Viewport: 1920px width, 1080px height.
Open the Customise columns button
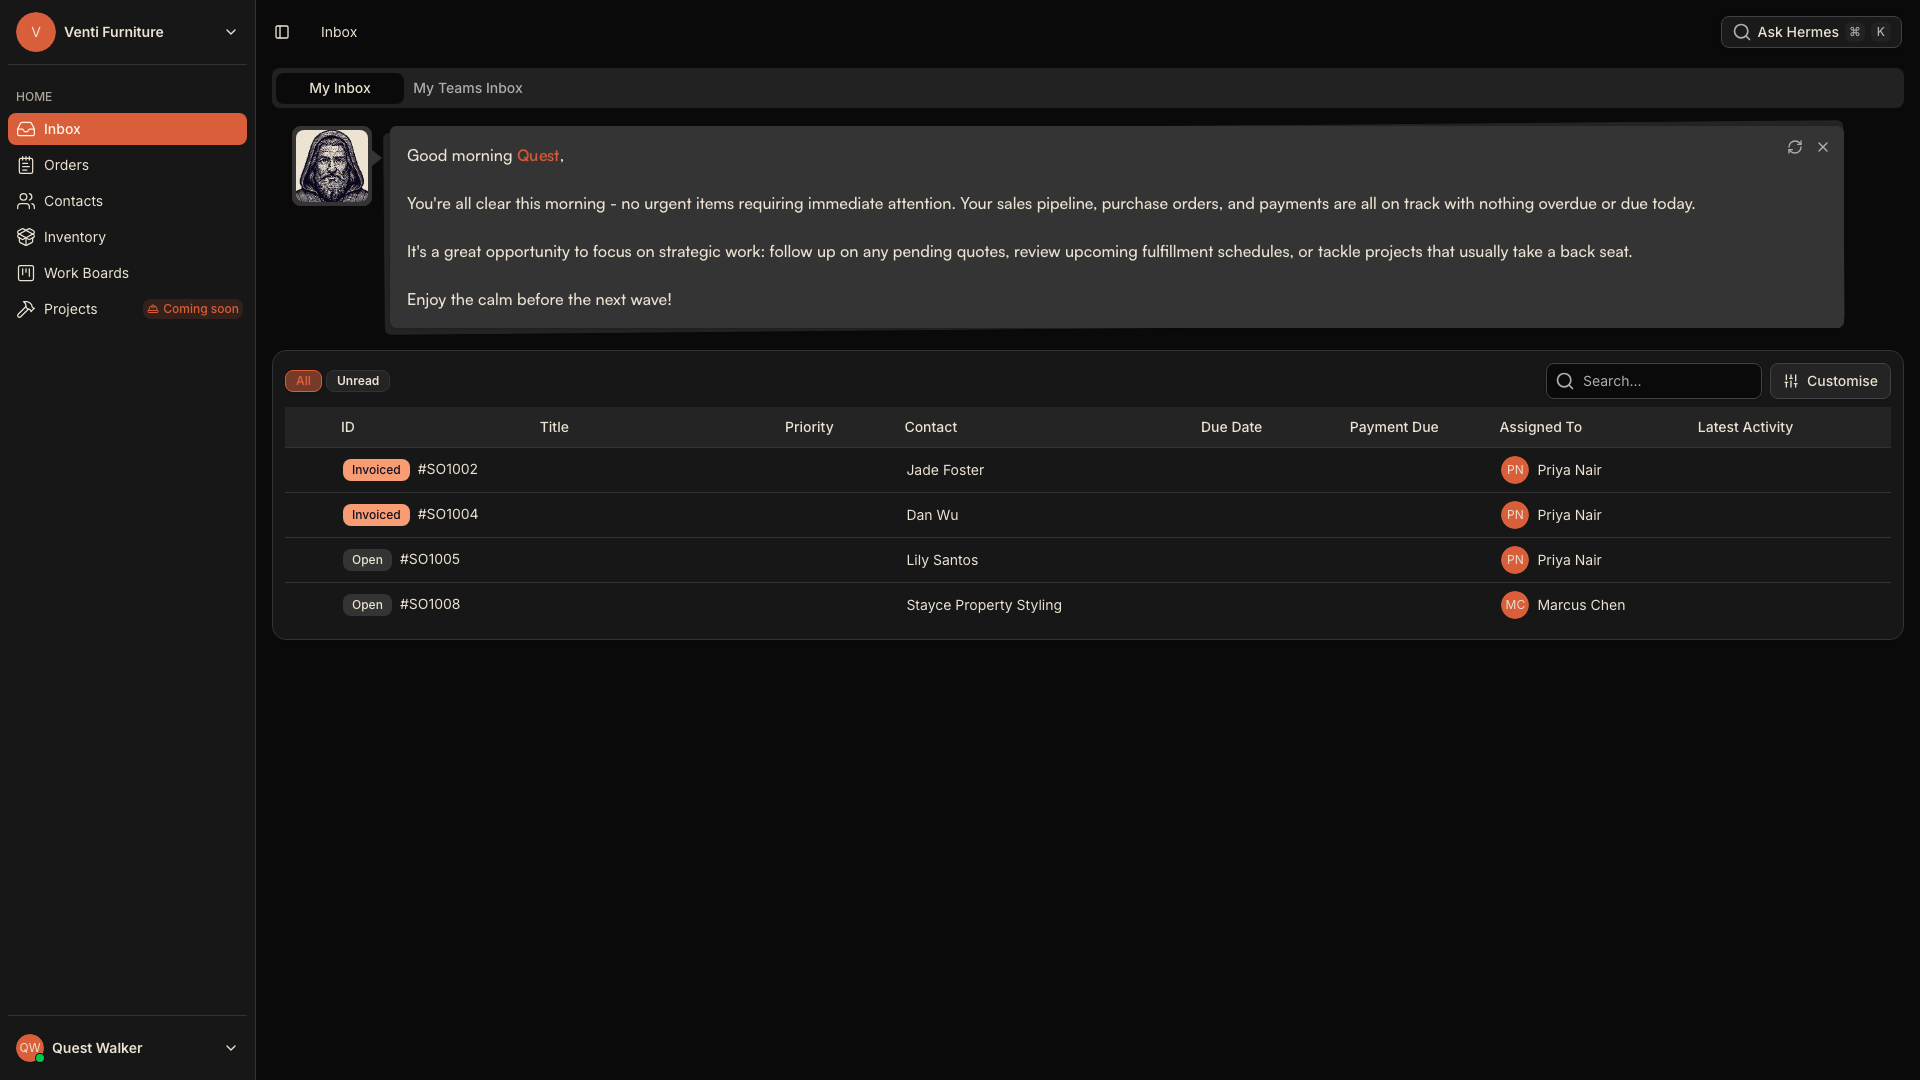(1830, 381)
